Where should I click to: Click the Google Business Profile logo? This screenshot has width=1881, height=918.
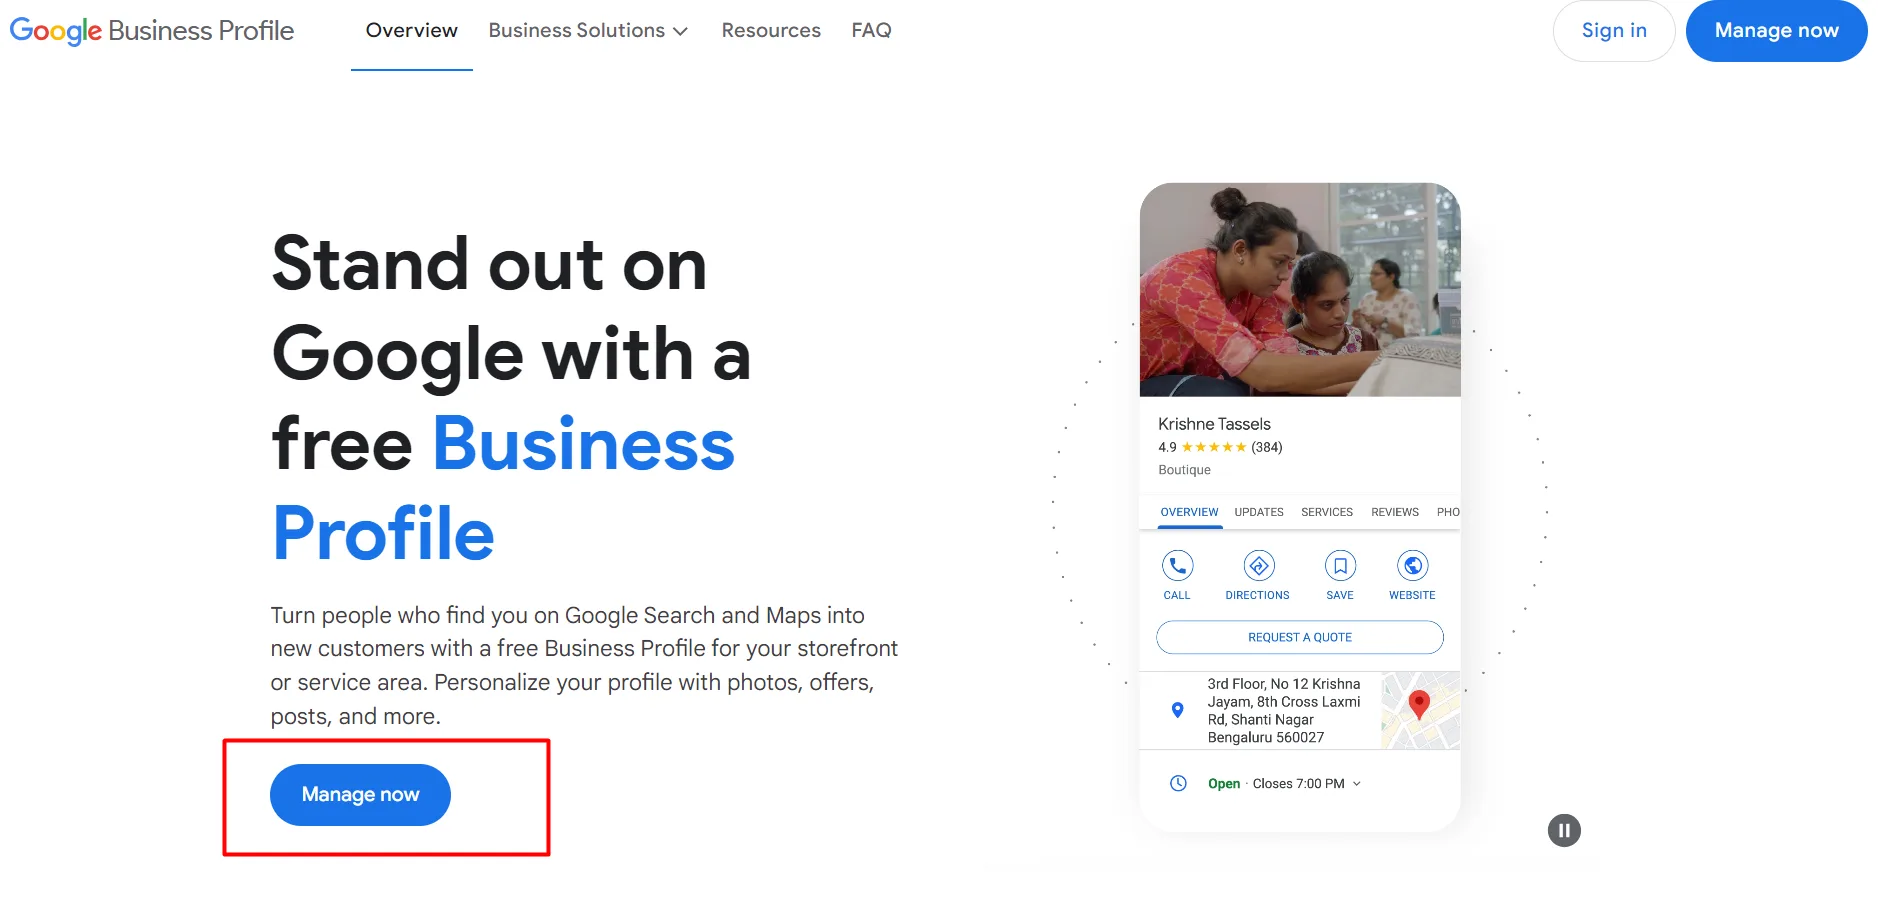152,31
